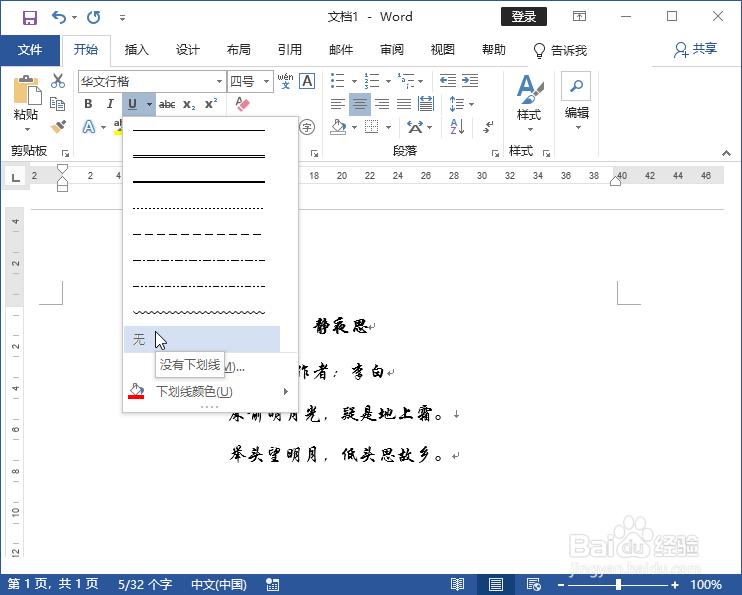Screen dimensions: 742x595
Task: Click the 登录 sign-in button
Action: tap(524, 17)
